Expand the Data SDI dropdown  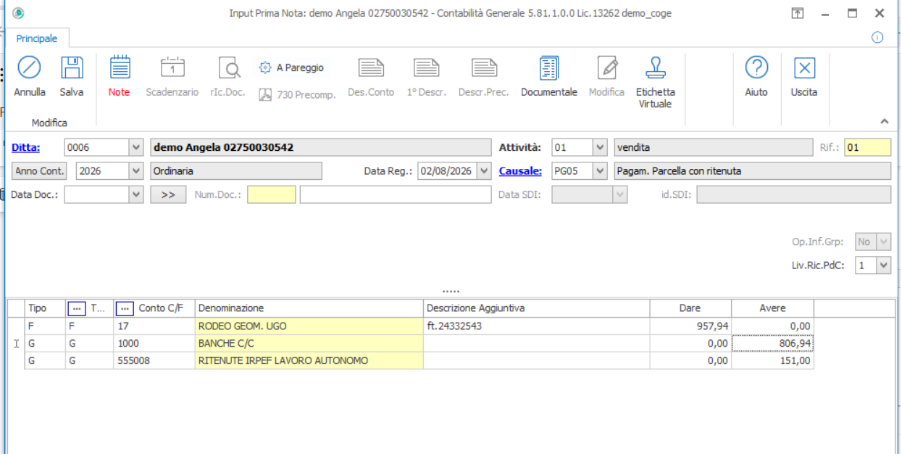619,195
